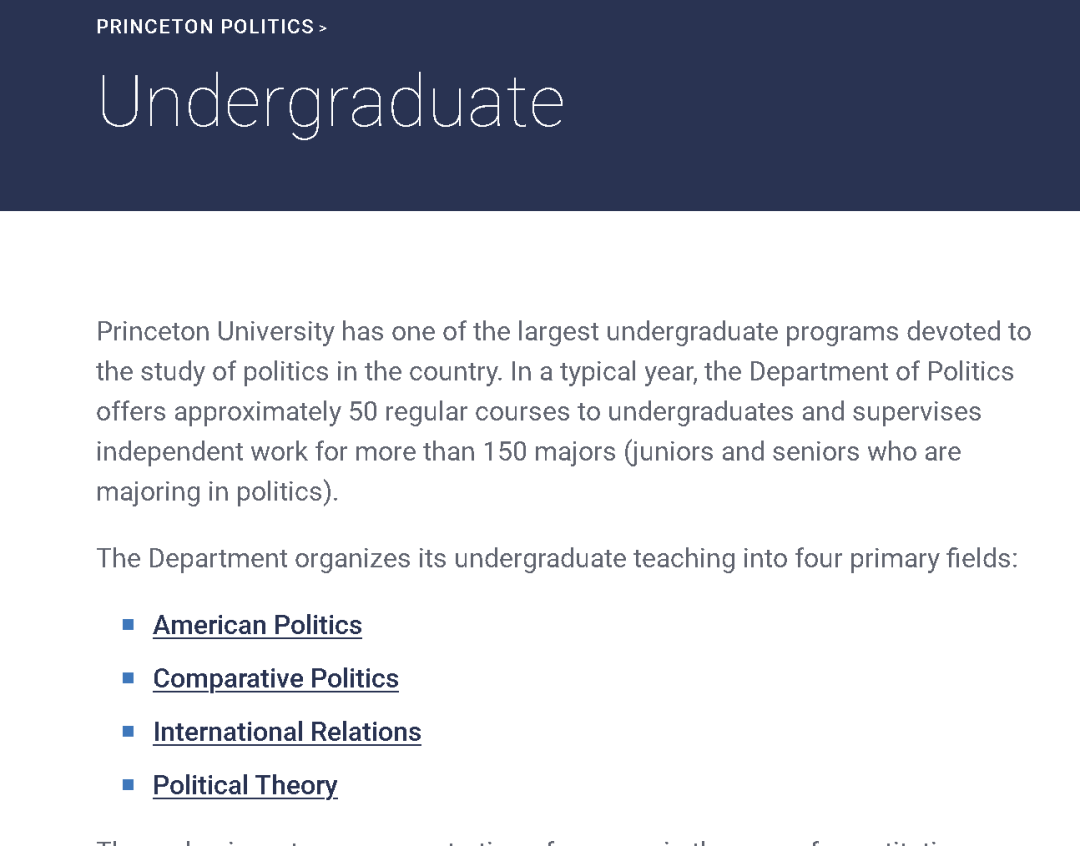1080x846 pixels.
Task: Visit the Political Theory link
Action: (x=245, y=785)
